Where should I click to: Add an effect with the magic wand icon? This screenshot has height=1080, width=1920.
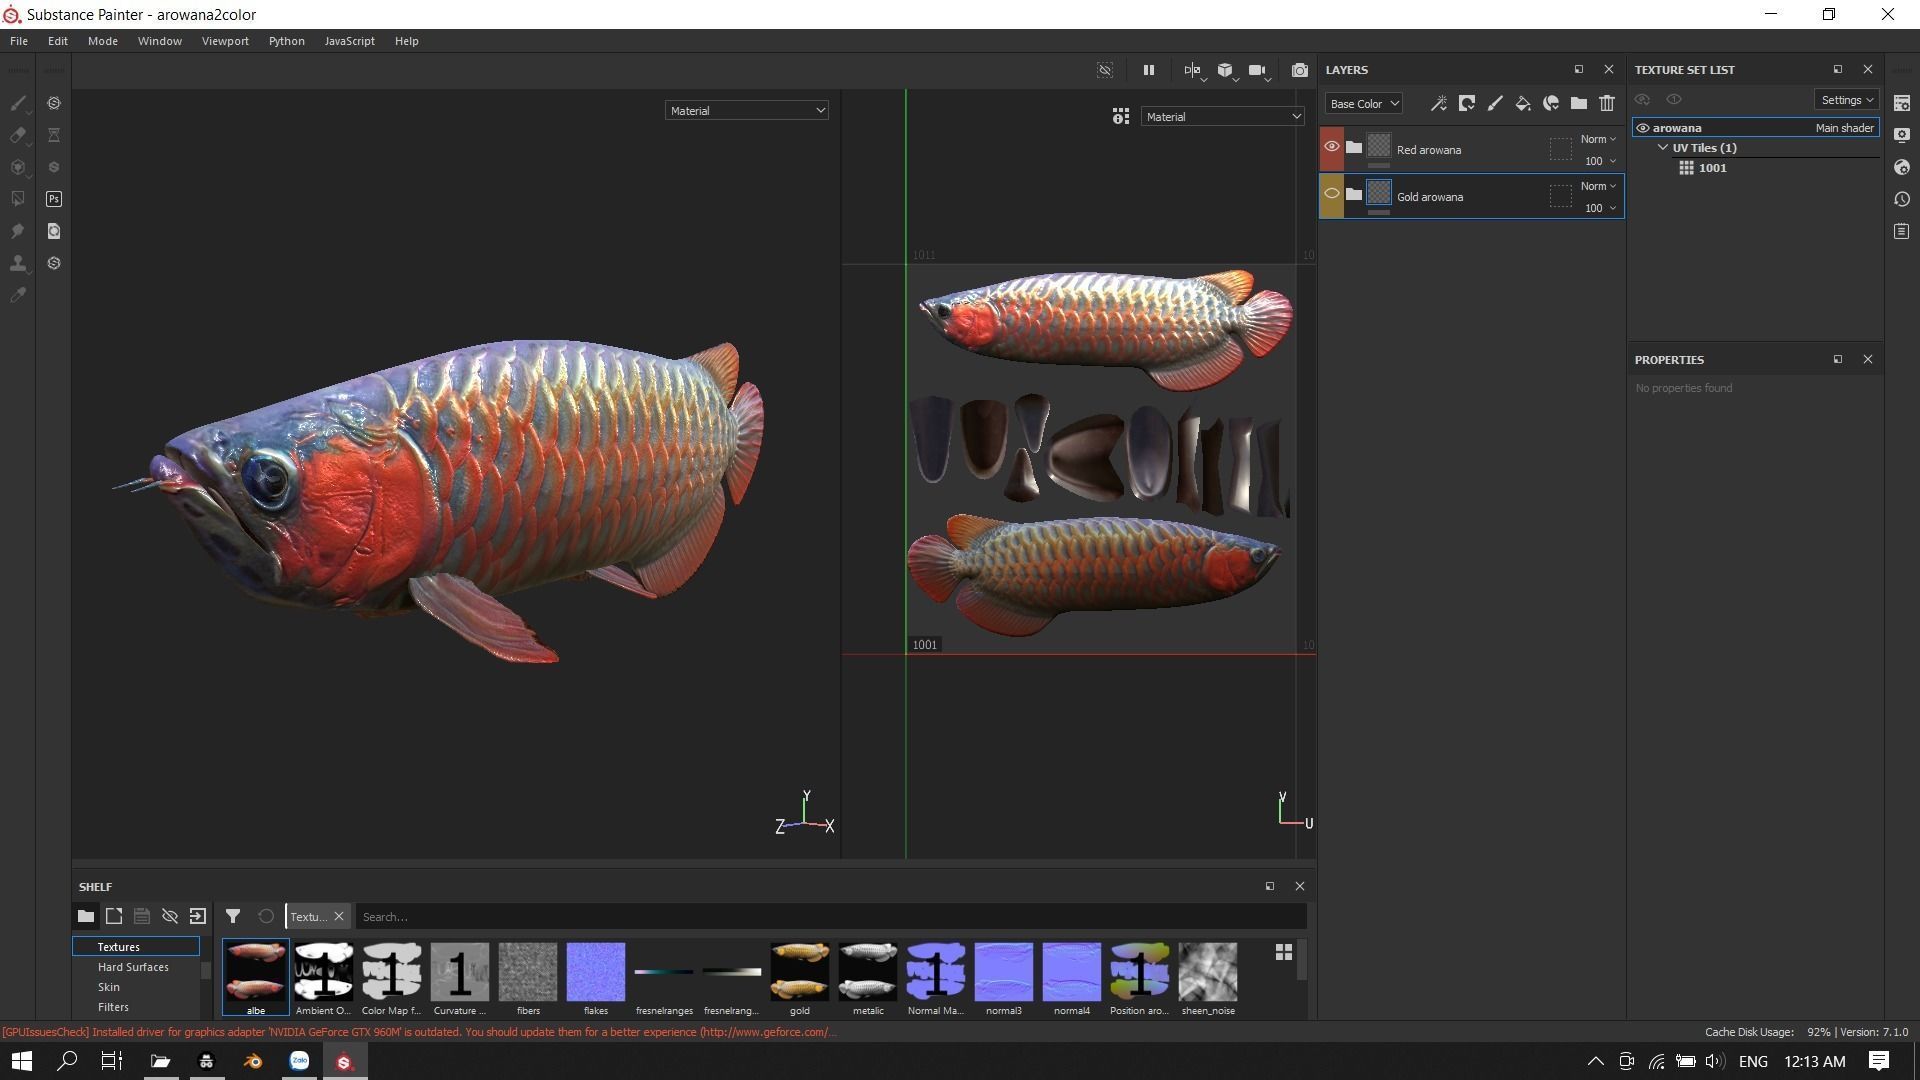[1438, 103]
